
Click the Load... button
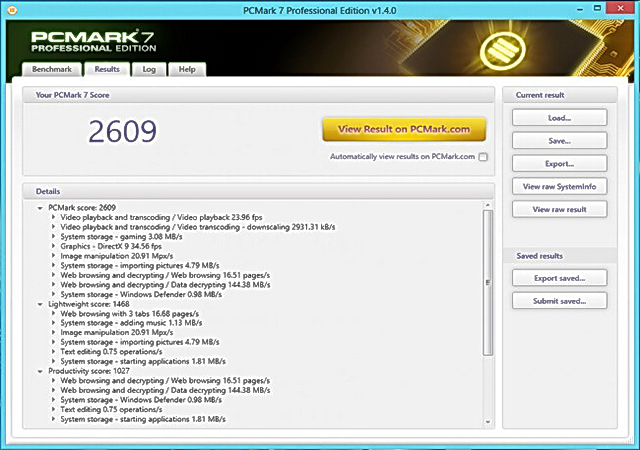(x=559, y=118)
